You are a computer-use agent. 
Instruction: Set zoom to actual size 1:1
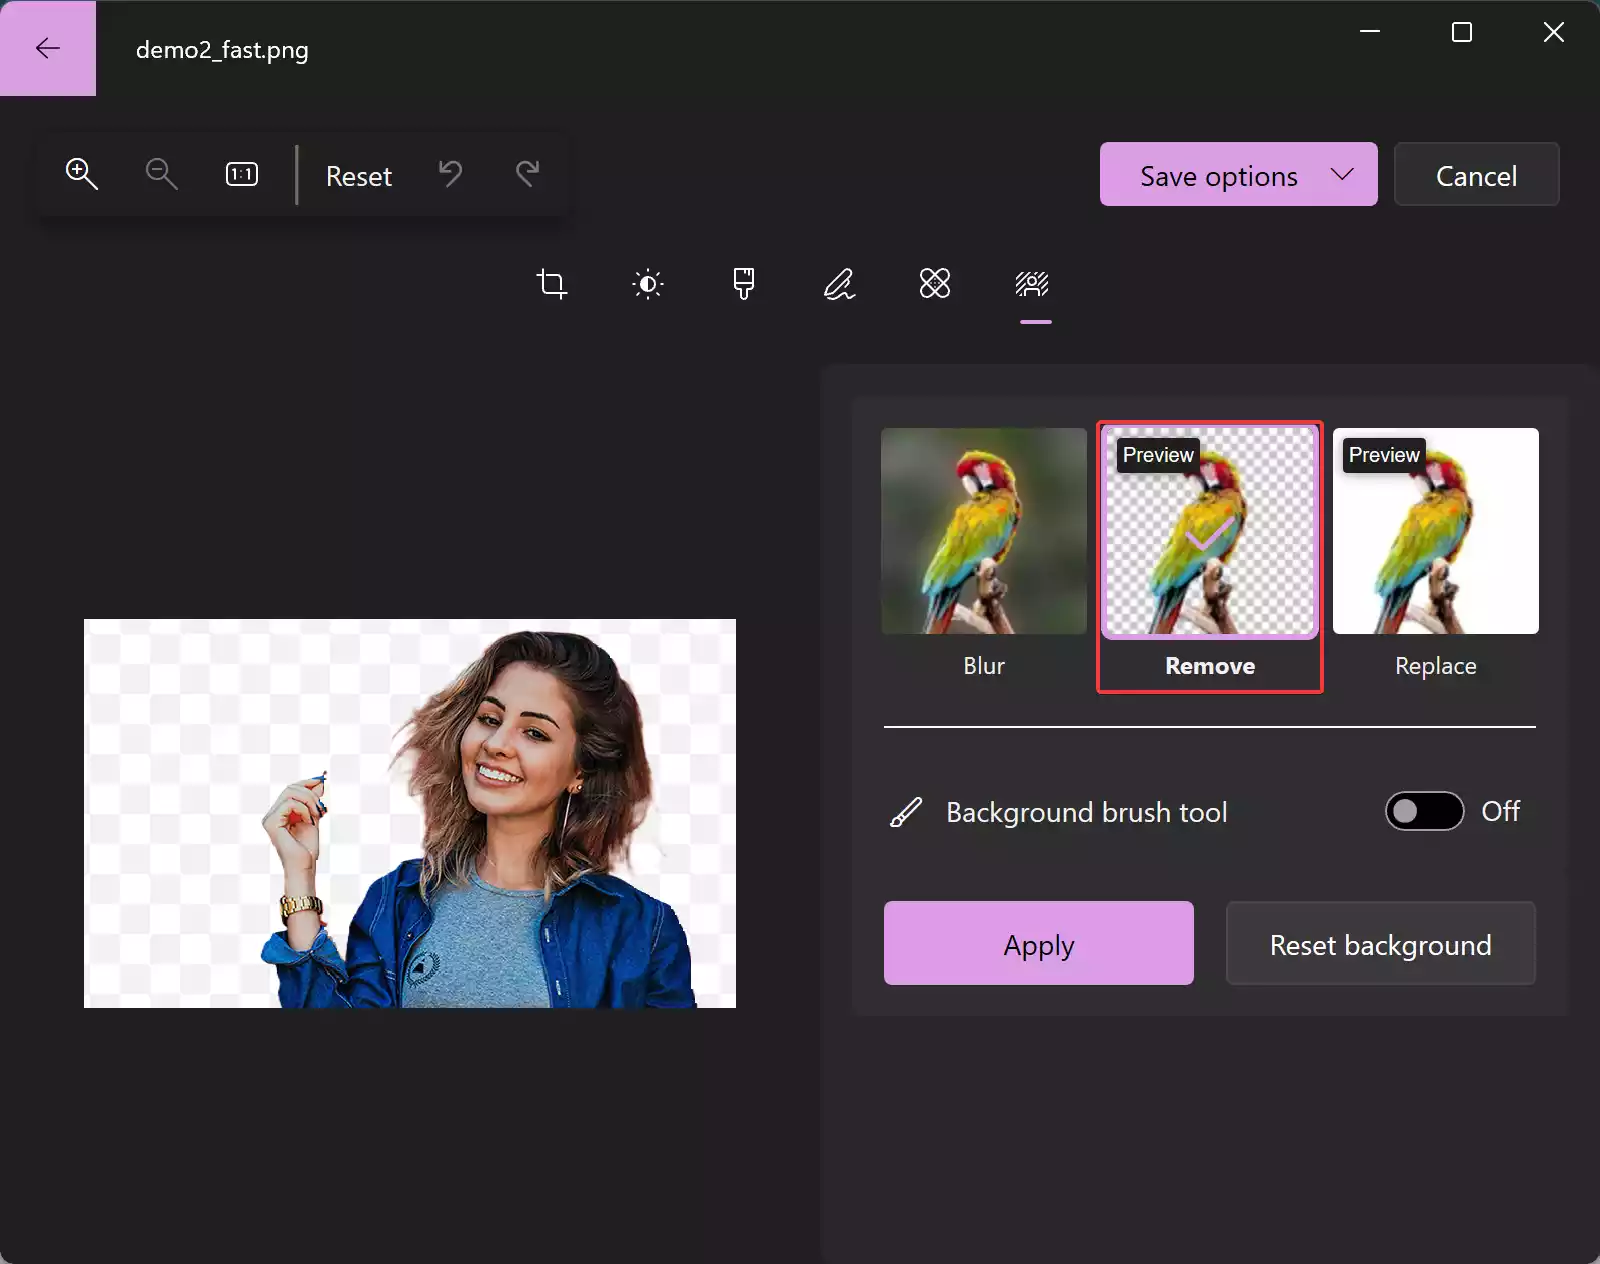(242, 174)
